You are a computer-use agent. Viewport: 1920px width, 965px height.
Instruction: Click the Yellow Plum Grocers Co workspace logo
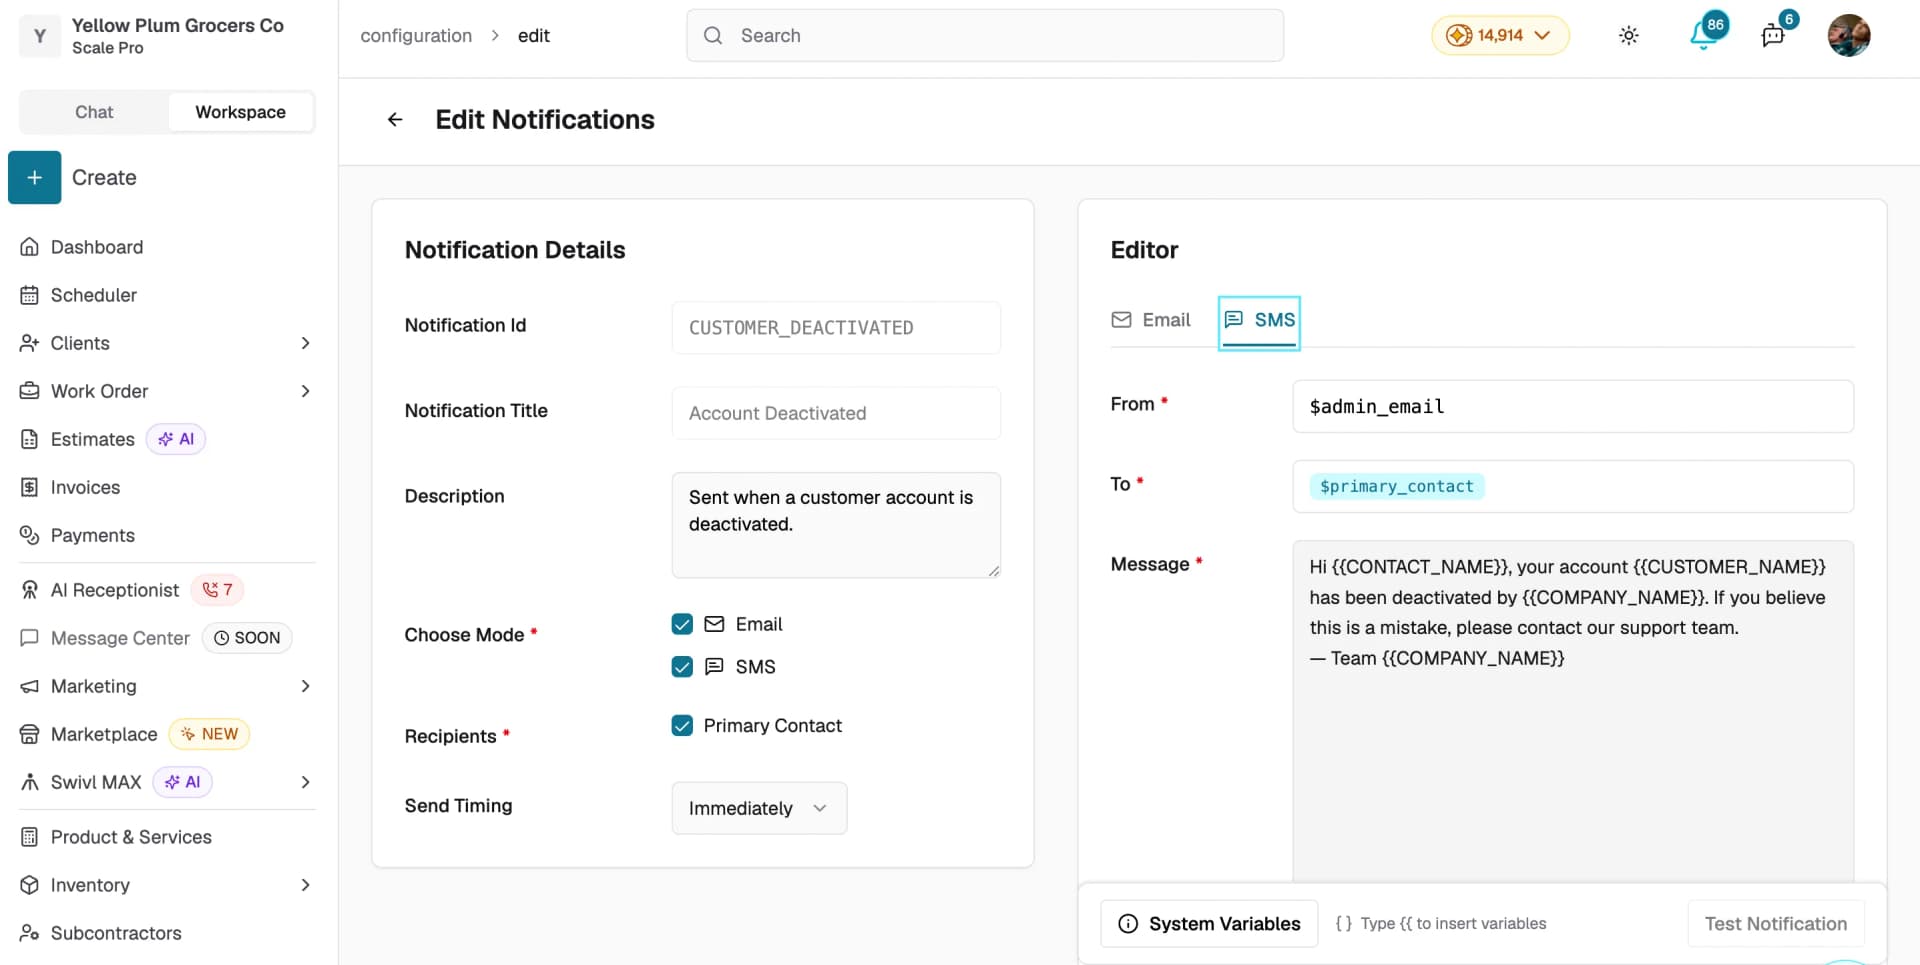40,36
